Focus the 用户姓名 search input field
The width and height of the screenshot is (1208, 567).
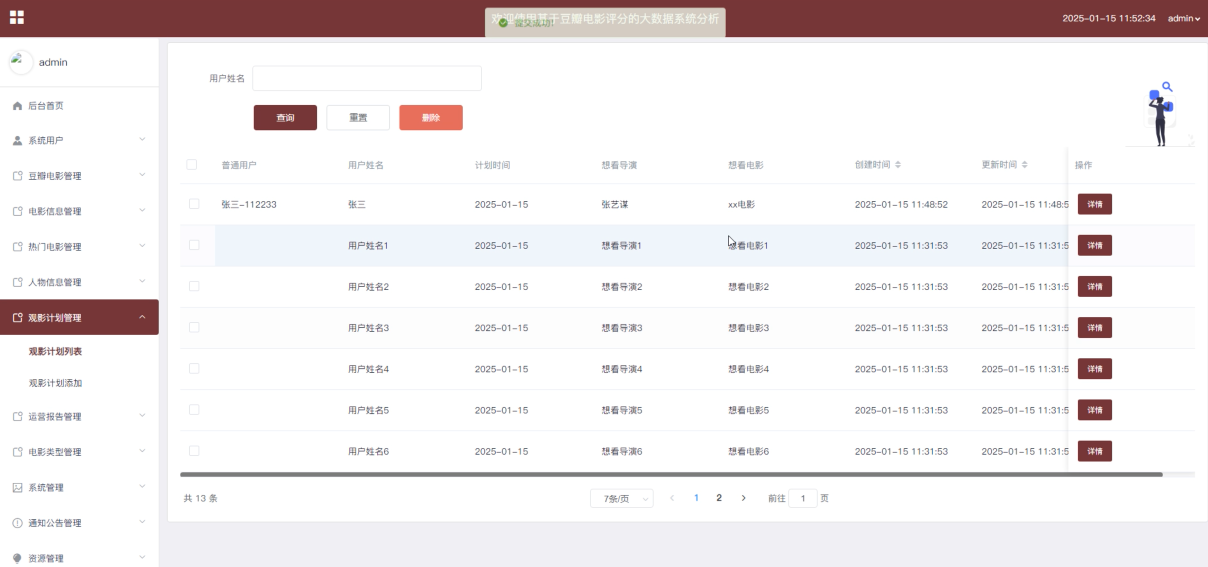coord(367,78)
